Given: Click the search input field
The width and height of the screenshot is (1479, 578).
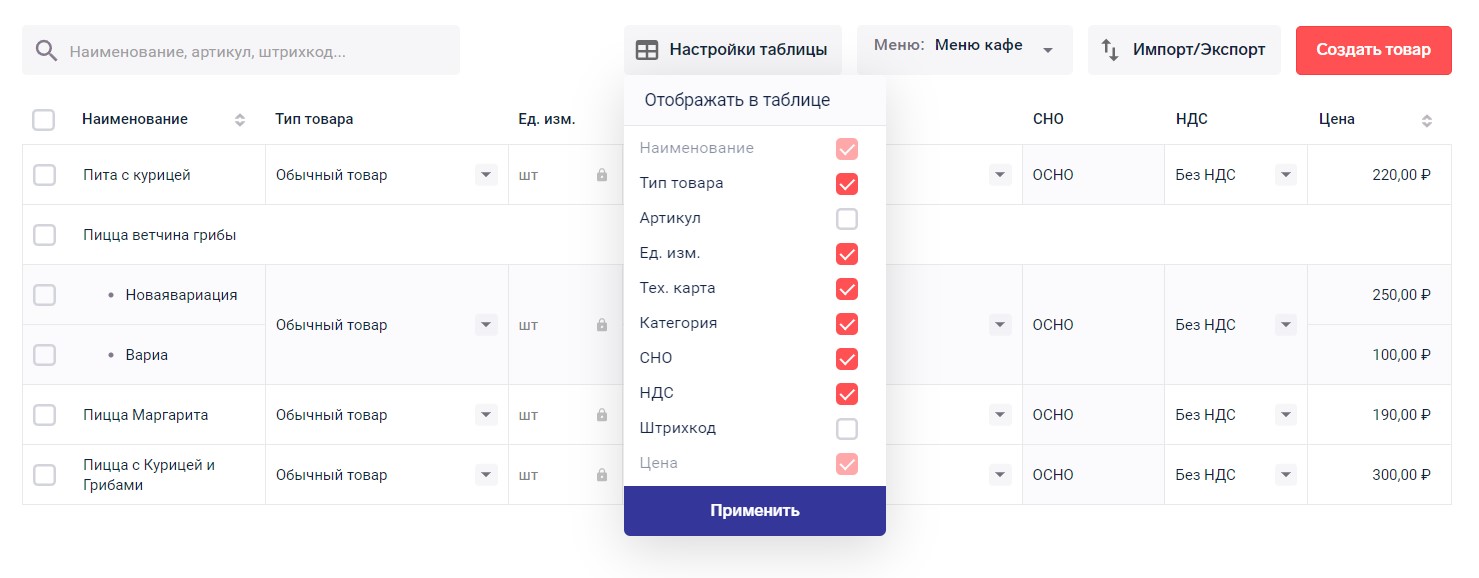Looking at the screenshot, I should pyautogui.click(x=241, y=50).
